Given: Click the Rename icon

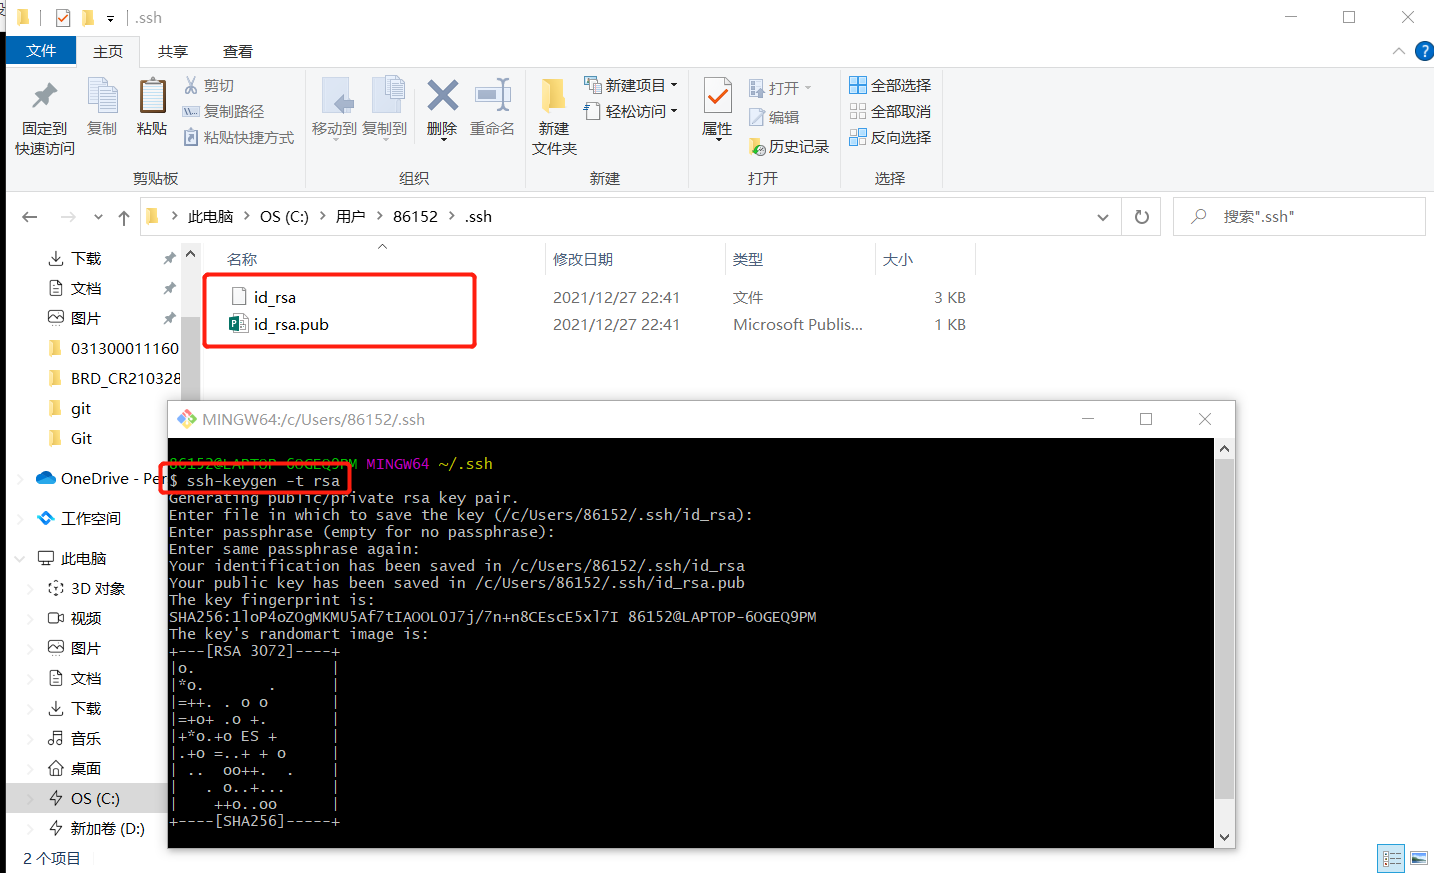Looking at the screenshot, I should (493, 96).
